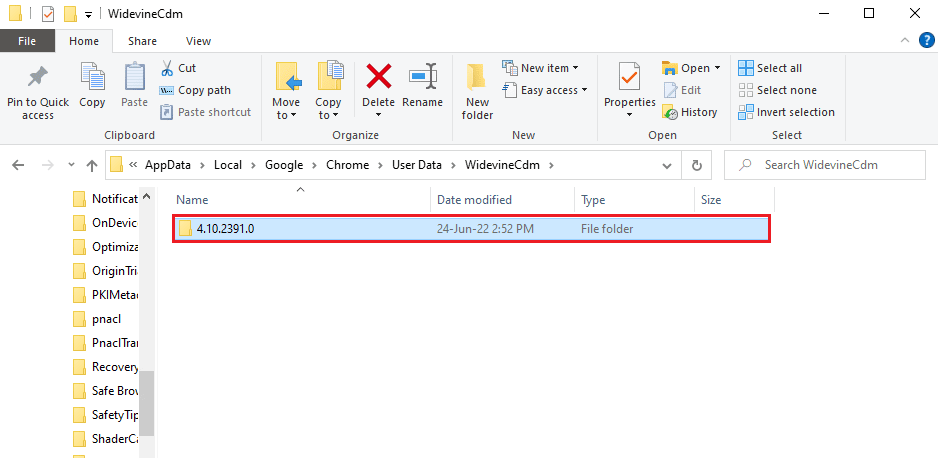
Task: Click Select all in the ribbon
Action: coord(770,68)
